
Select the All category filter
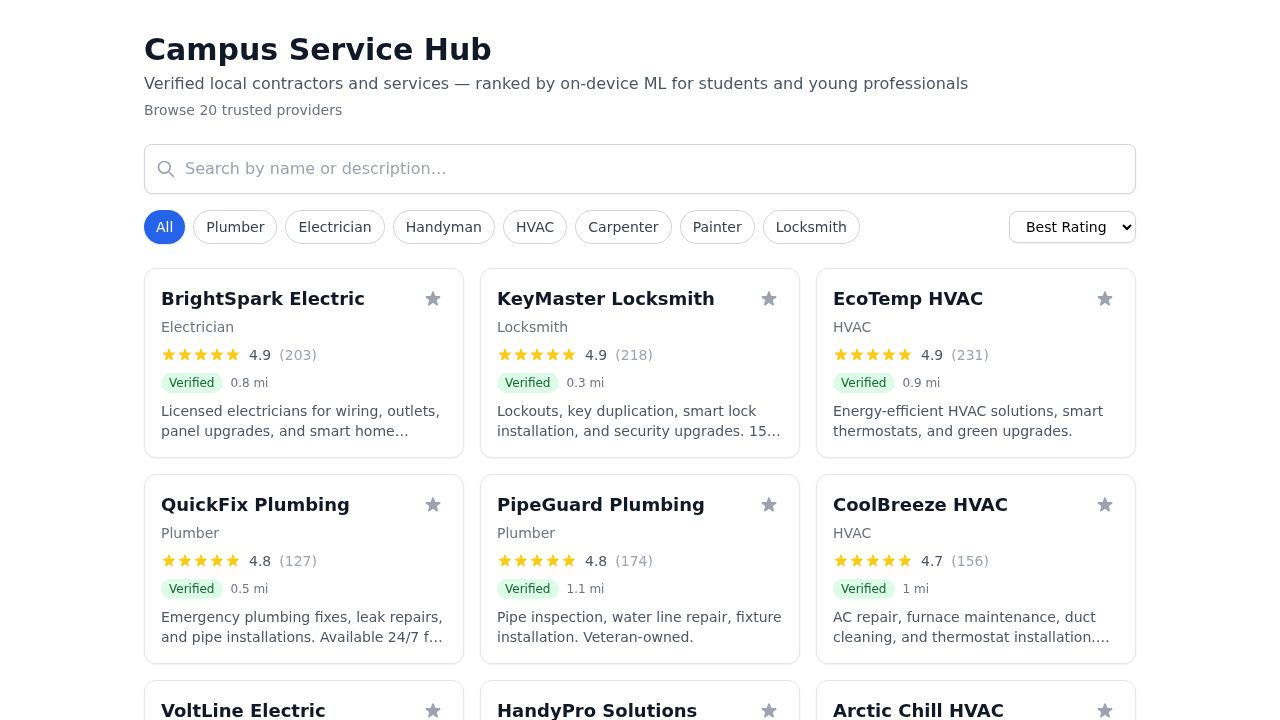164,227
